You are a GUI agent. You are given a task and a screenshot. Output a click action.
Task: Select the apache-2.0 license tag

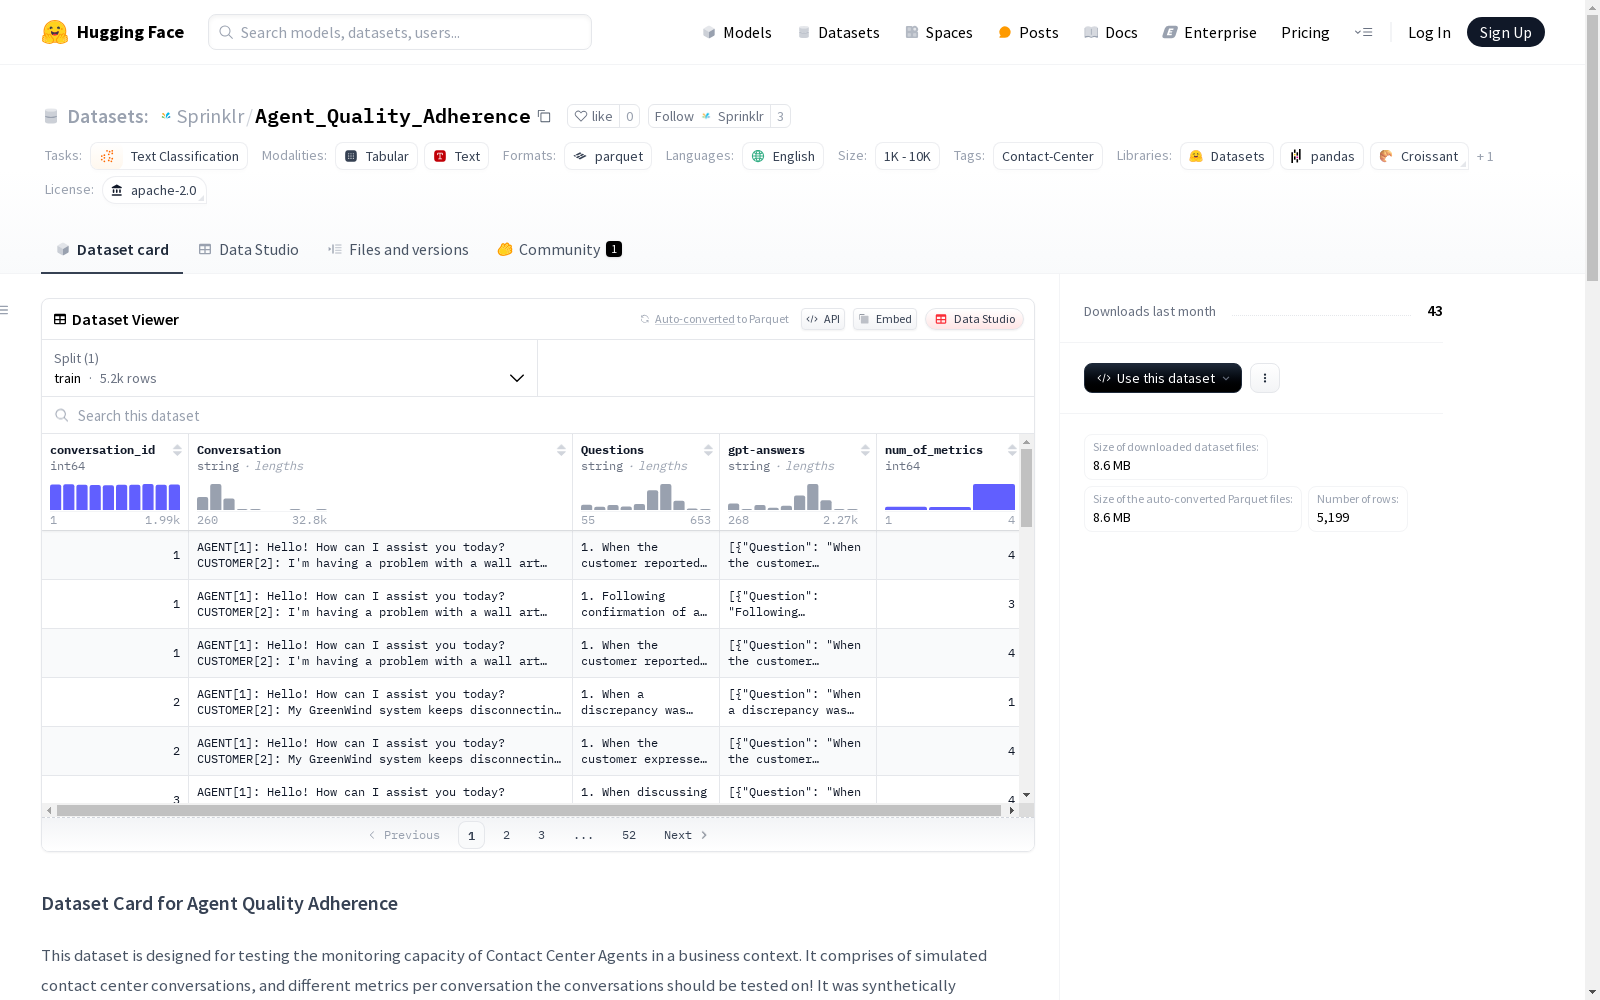coord(154,190)
